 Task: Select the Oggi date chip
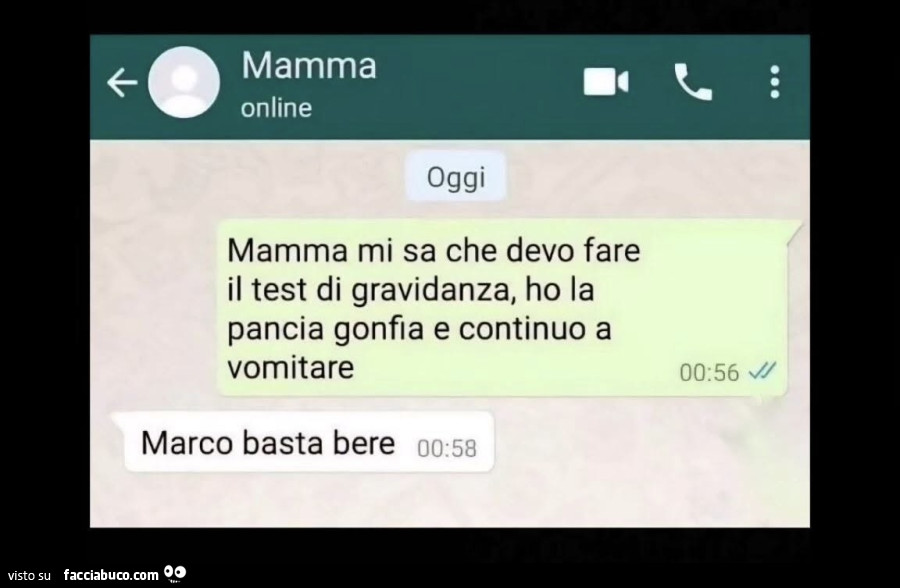(456, 177)
